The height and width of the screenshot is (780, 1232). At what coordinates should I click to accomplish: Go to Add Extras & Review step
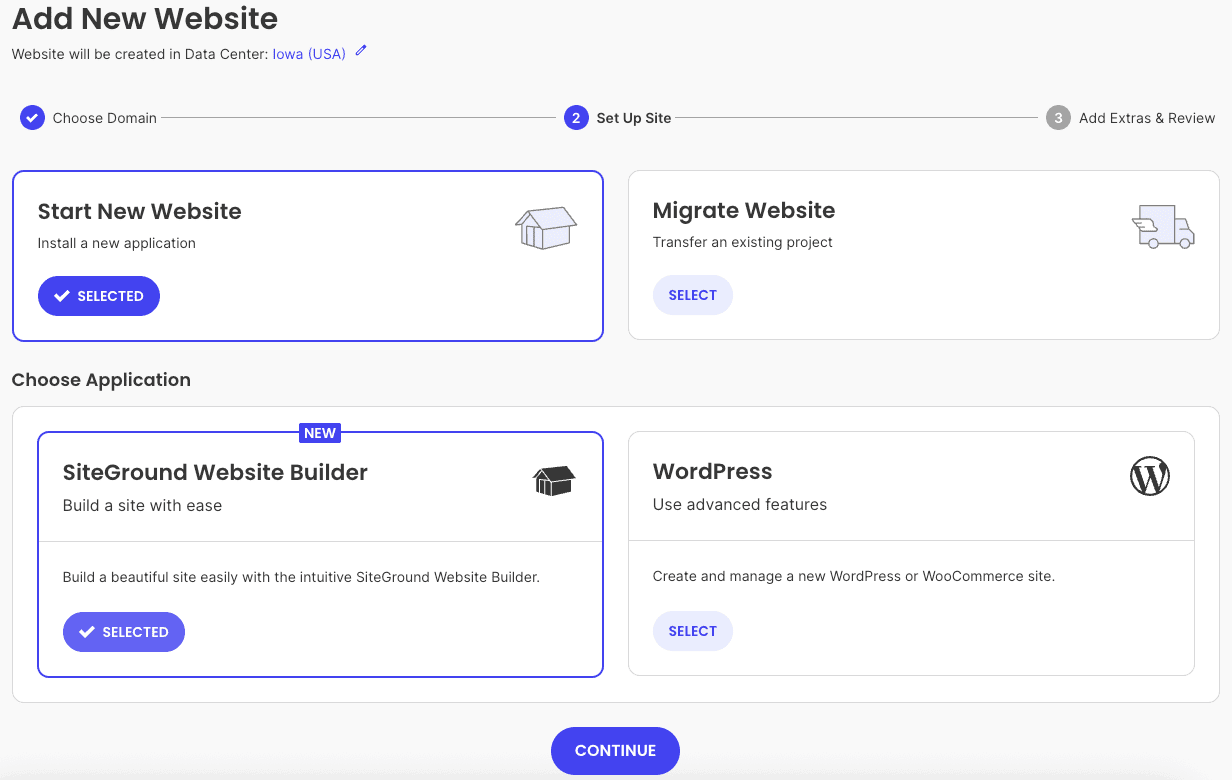pos(1147,118)
